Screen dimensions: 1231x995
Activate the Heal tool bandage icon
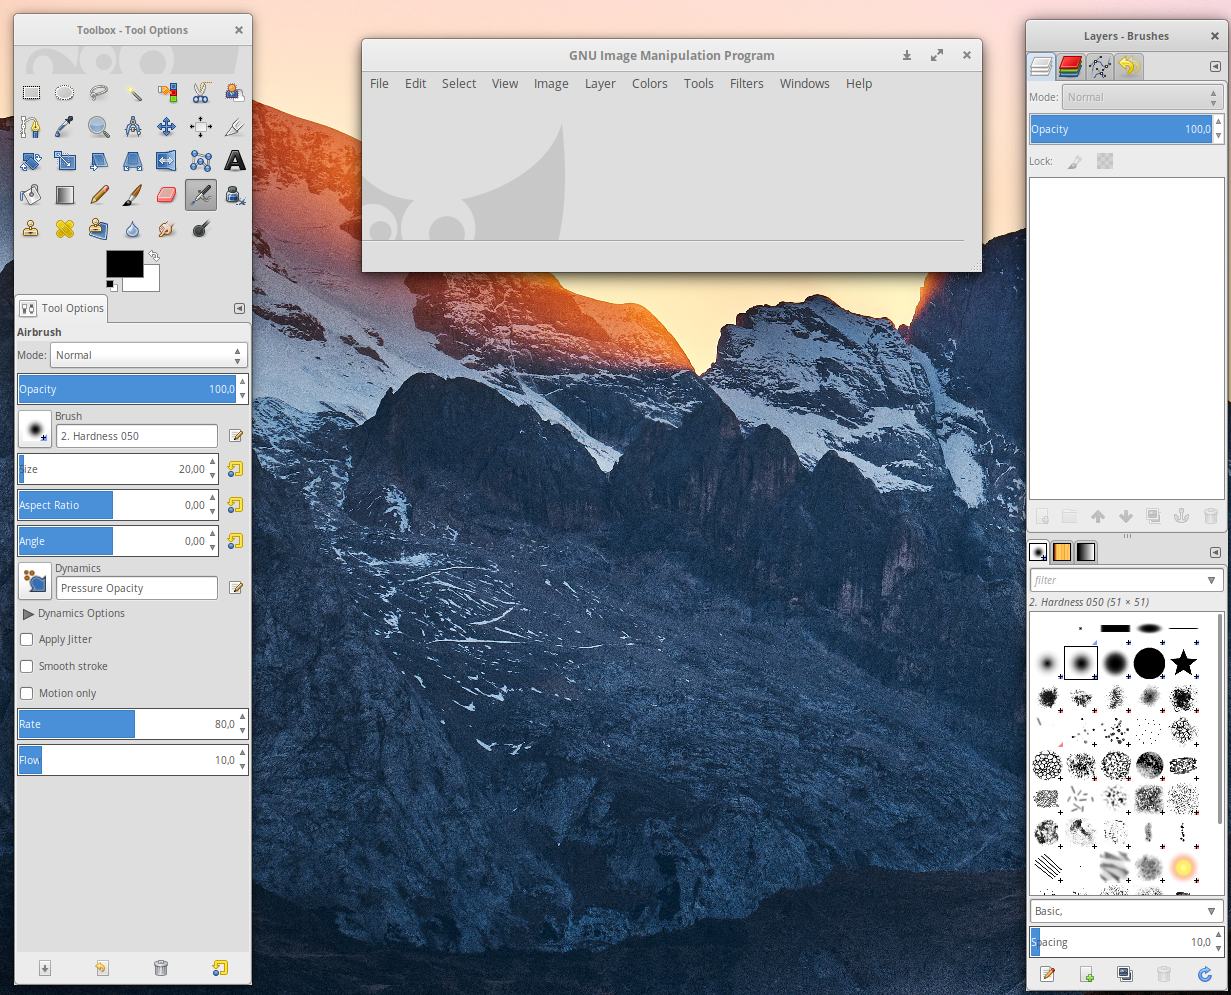65,228
